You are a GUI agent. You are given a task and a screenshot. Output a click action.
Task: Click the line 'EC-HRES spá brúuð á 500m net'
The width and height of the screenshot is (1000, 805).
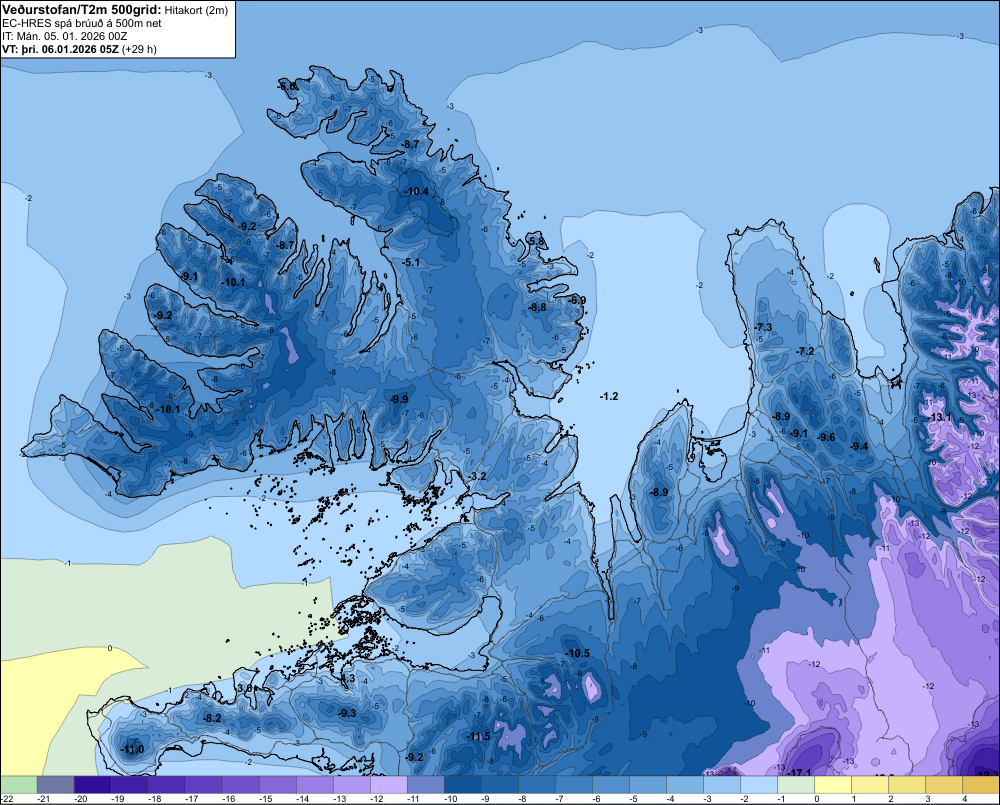[x=82, y=23]
